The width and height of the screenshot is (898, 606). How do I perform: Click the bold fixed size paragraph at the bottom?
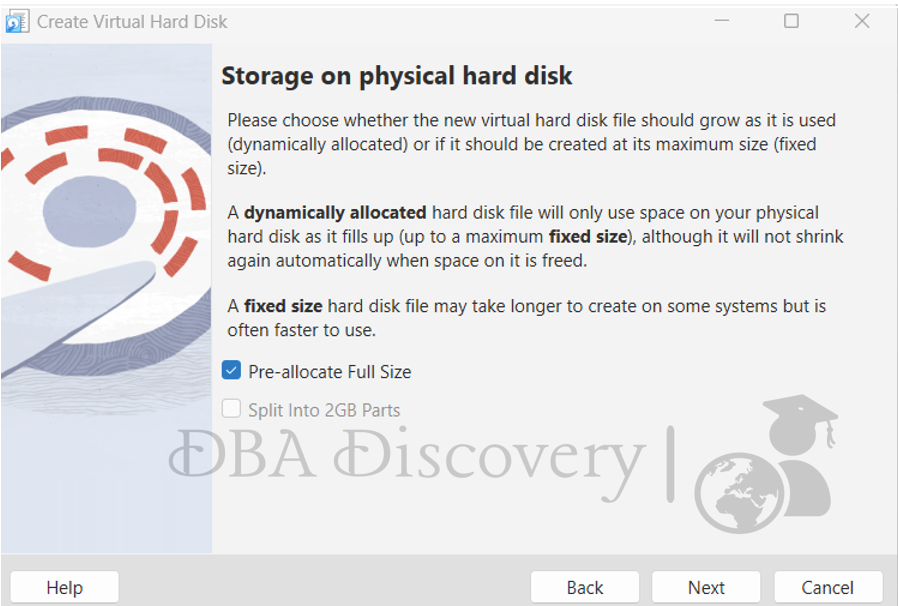[x=526, y=318]
